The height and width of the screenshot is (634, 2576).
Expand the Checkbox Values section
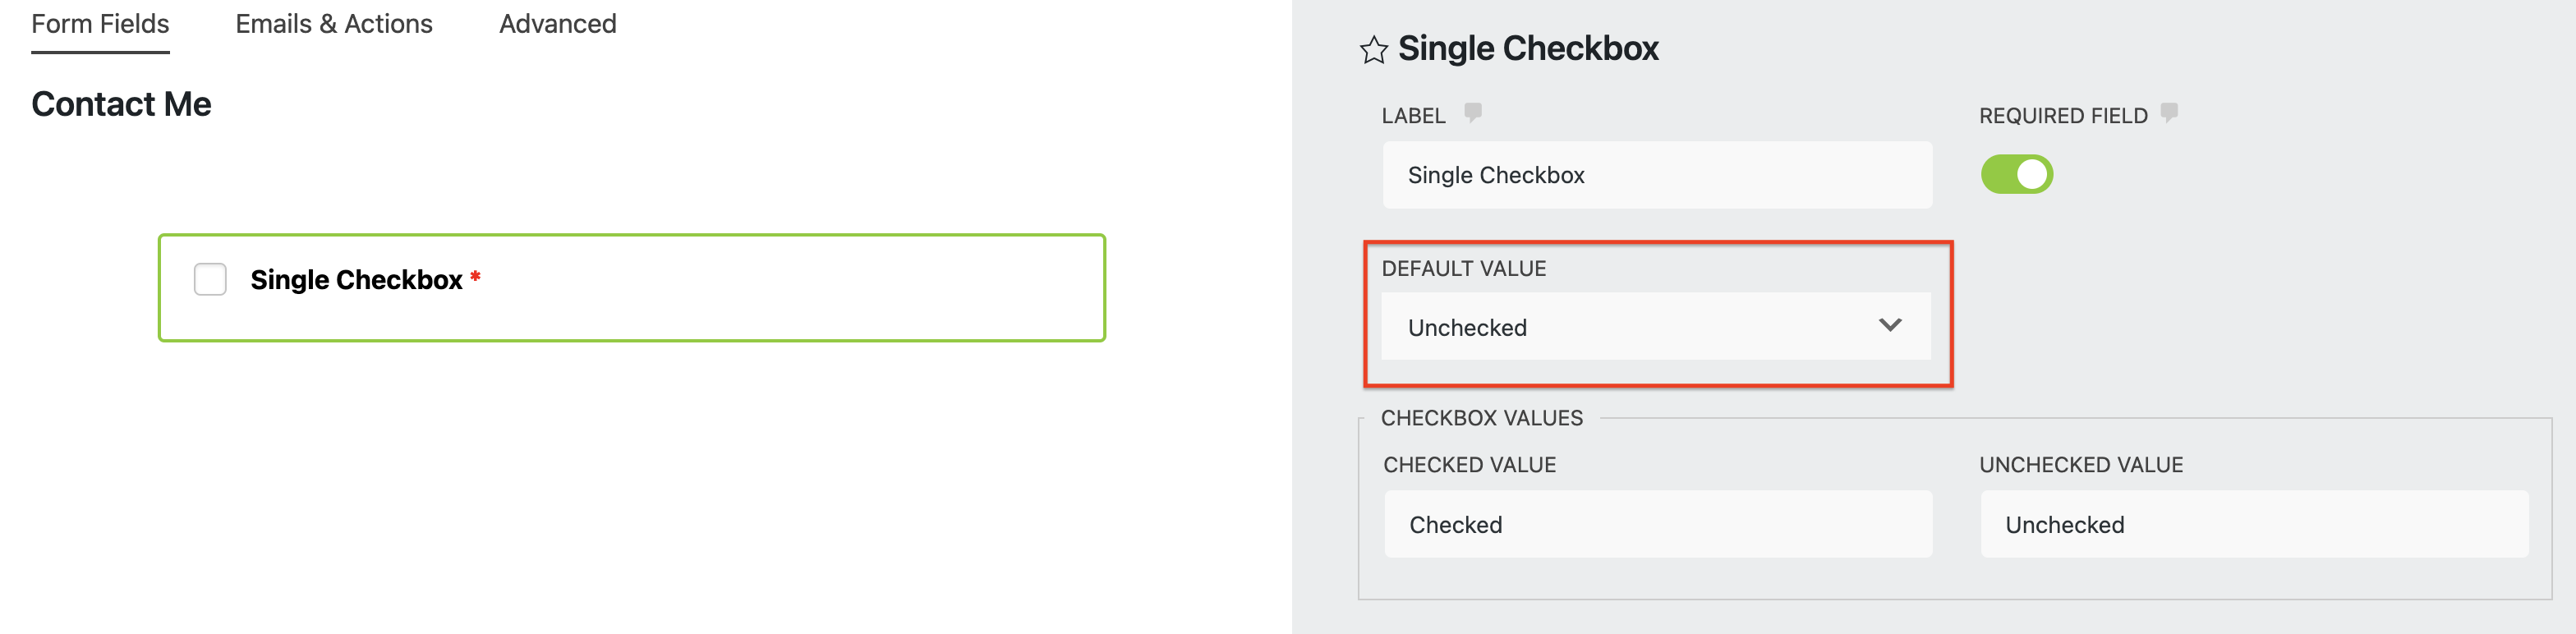(1480, 417)
